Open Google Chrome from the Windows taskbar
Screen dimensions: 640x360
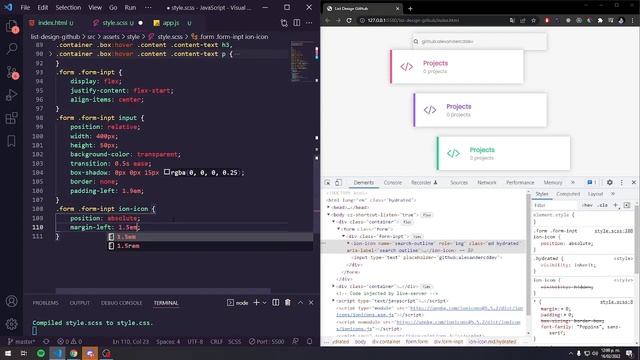[73, 353]
